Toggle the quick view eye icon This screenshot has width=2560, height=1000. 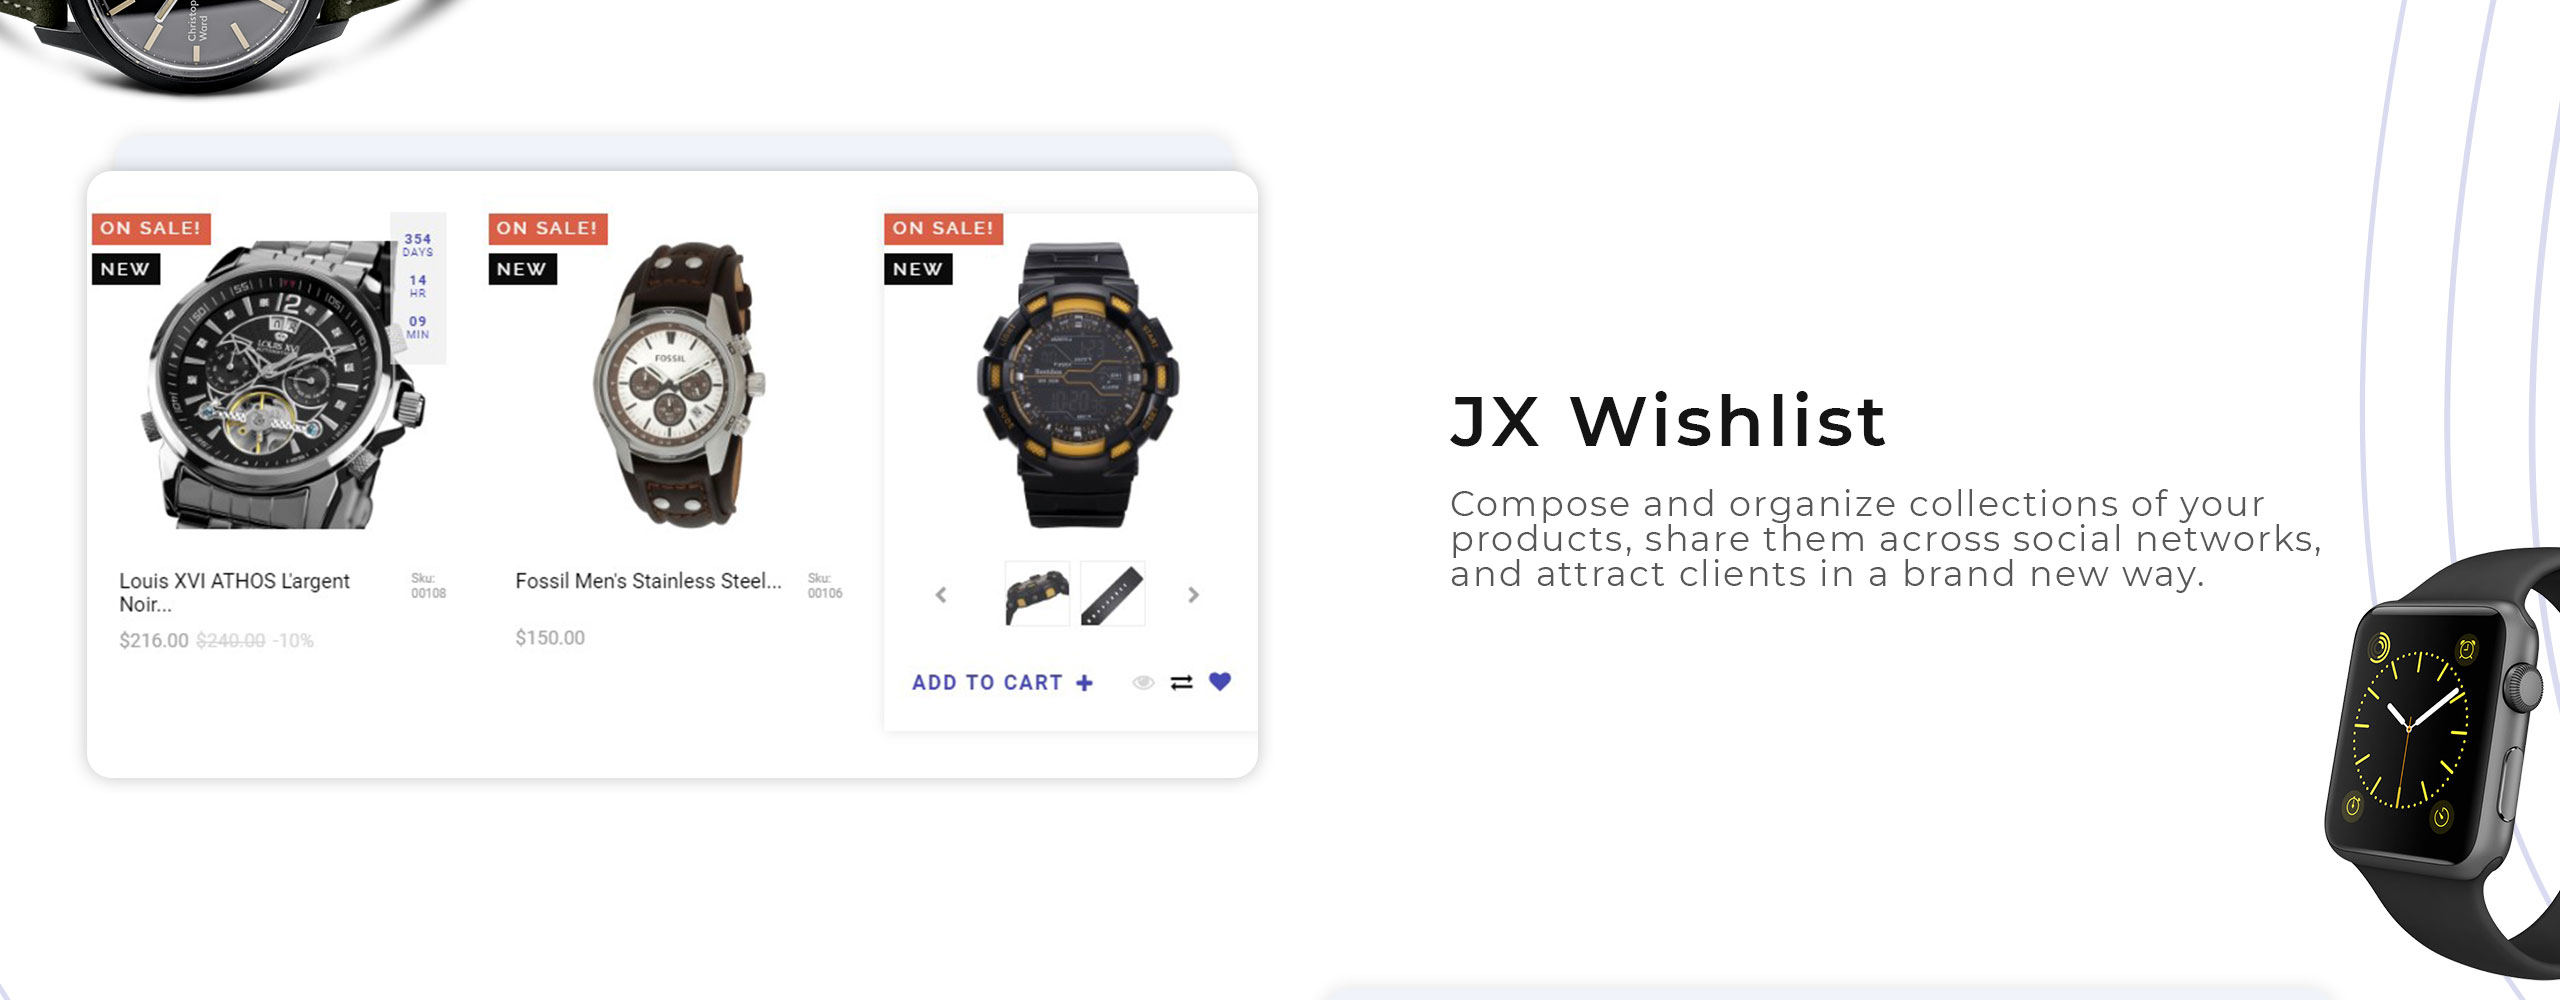[x=1143, y=683]
